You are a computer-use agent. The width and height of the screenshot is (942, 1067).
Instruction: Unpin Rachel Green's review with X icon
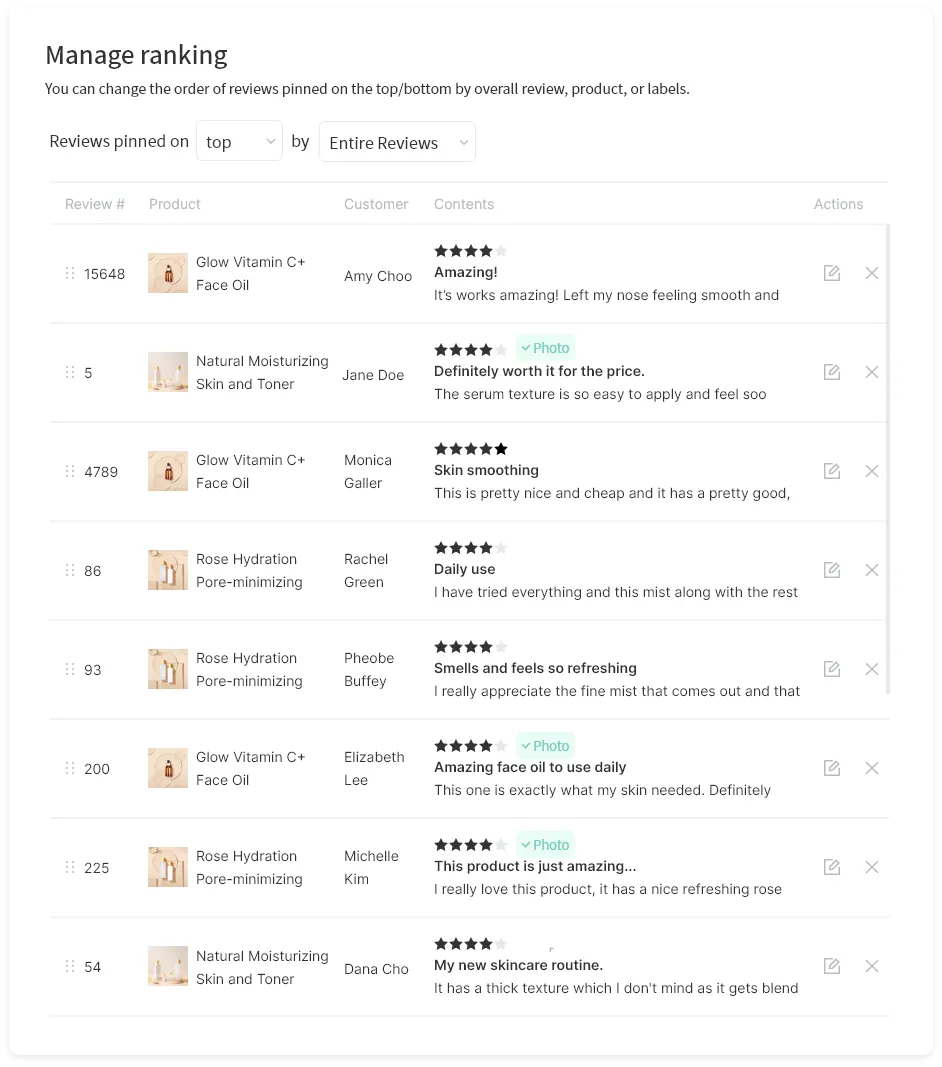click(871, 570)
